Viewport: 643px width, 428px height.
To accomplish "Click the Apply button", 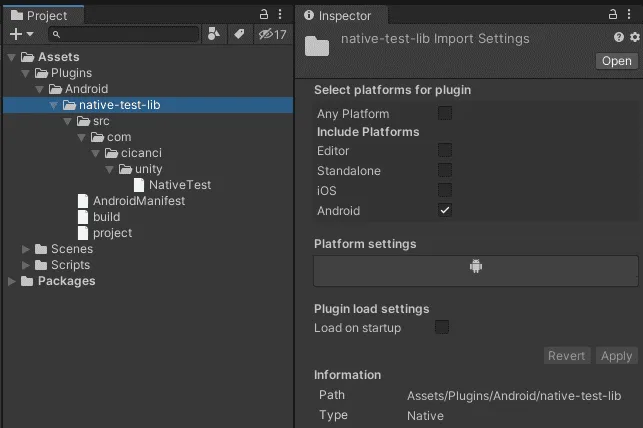I will click(616, 355).
